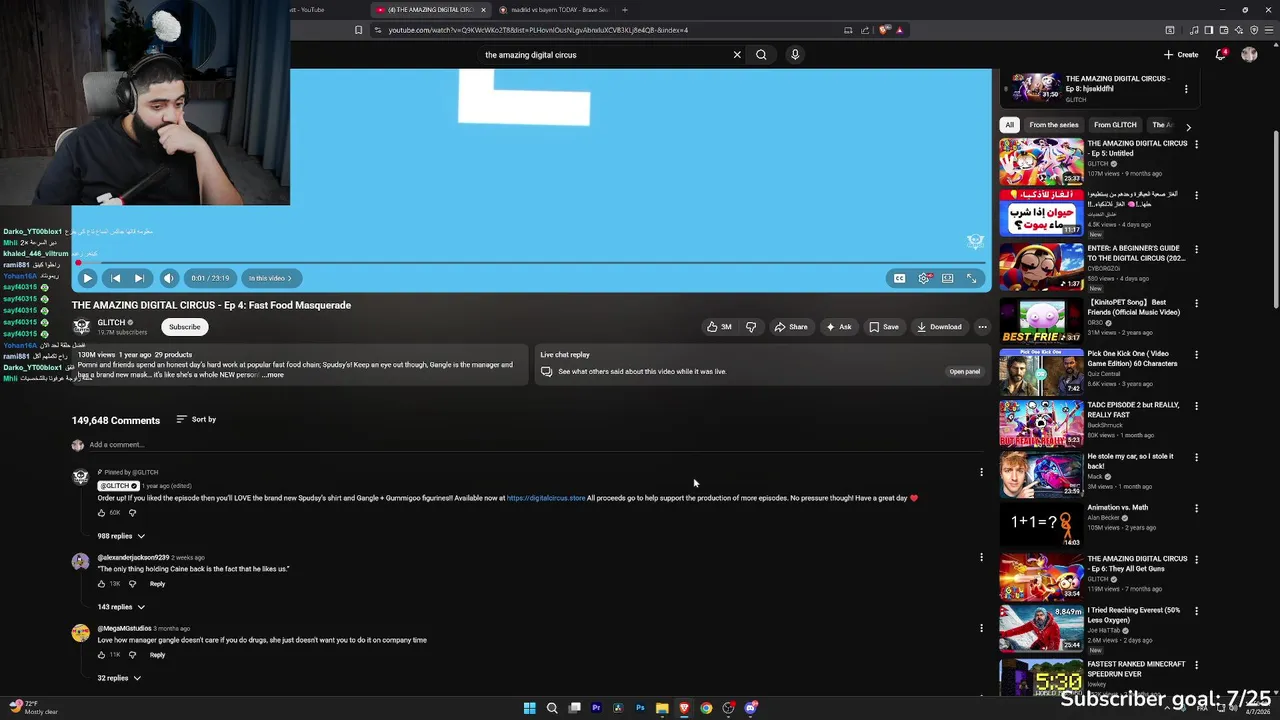Screen dimensions: 1280x720
Task: Open menu for the Ep 8 playlist item
Action: click(x=1186, y=89)
